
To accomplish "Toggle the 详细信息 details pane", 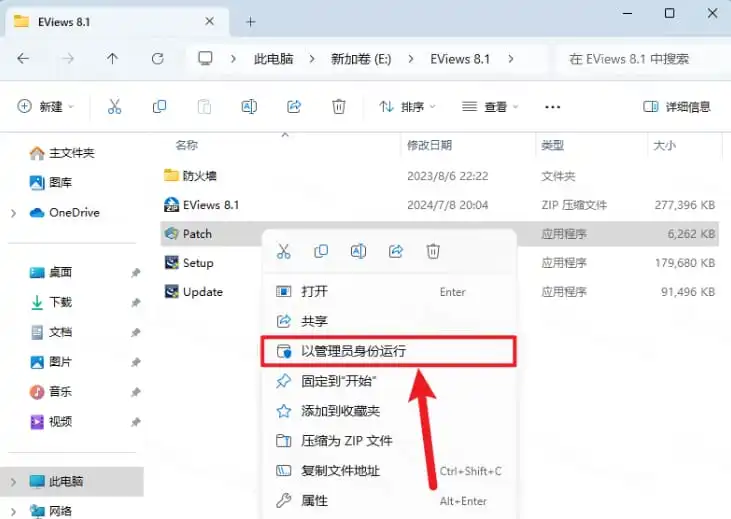I will pos(676,107).
